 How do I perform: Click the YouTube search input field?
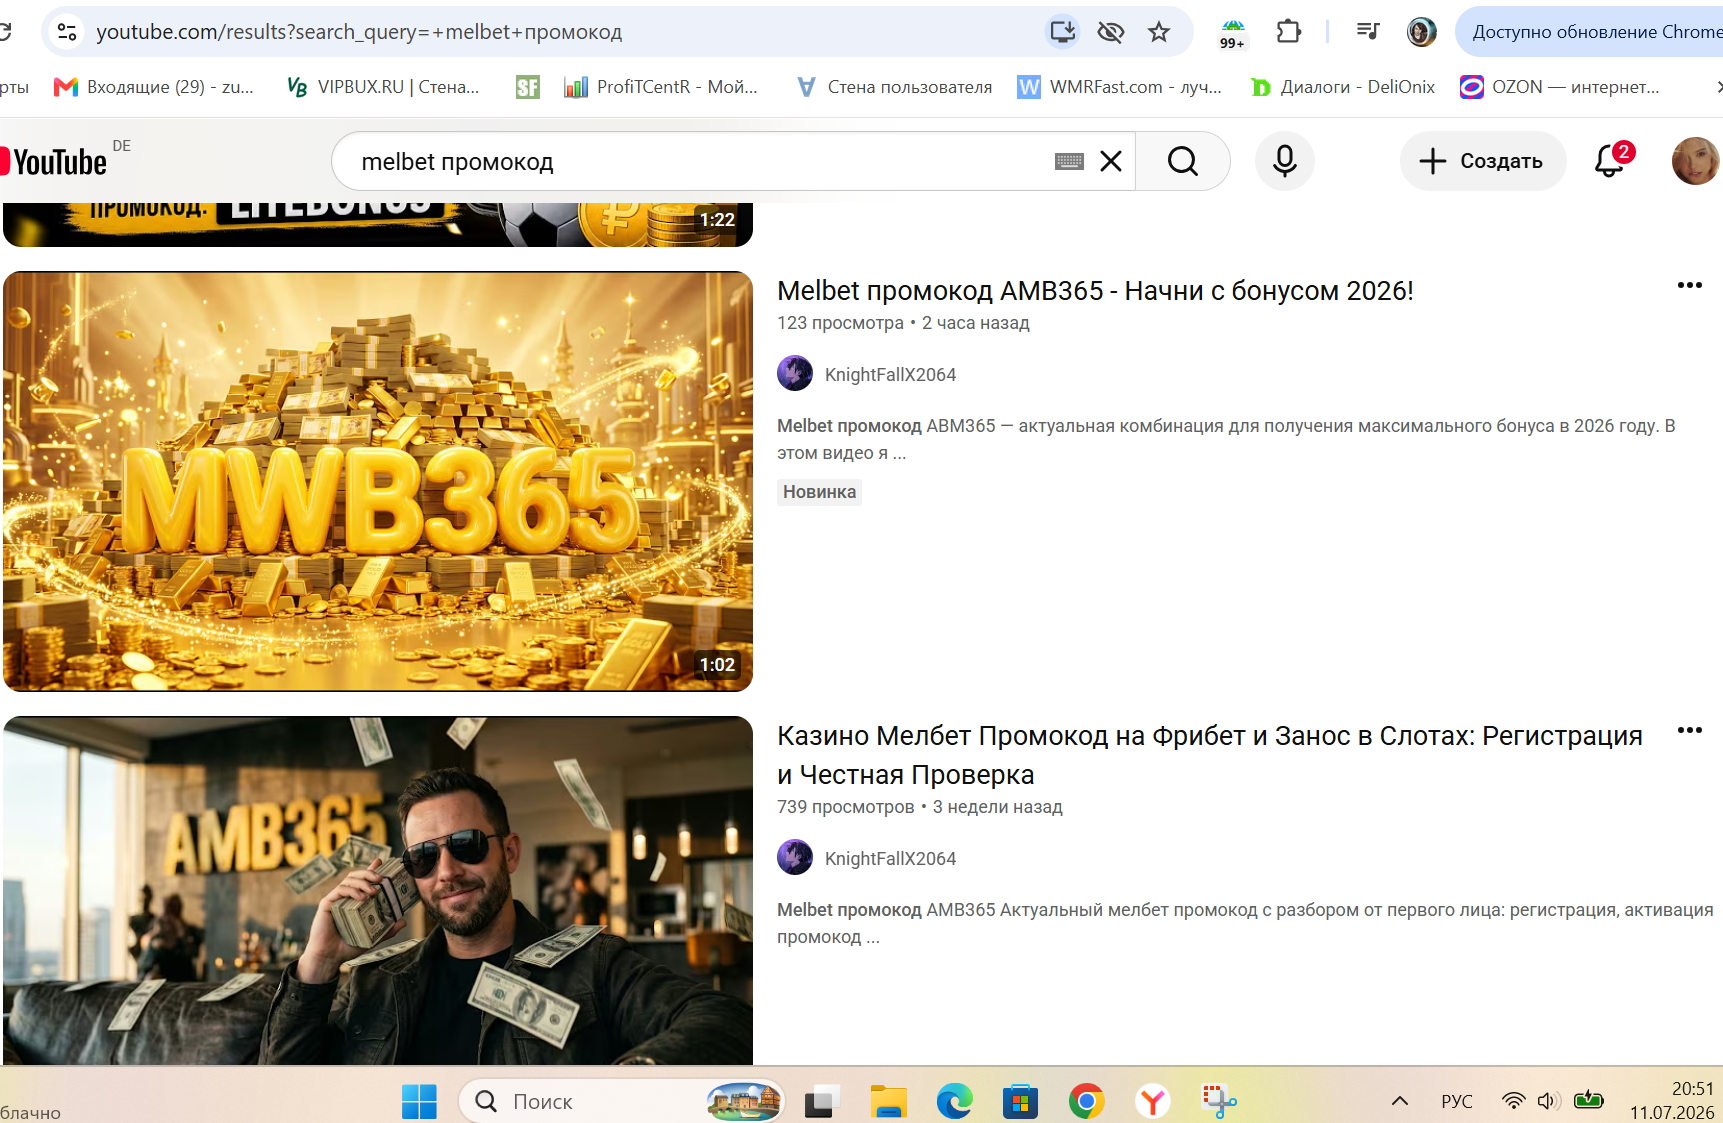(x=700, y=161)
